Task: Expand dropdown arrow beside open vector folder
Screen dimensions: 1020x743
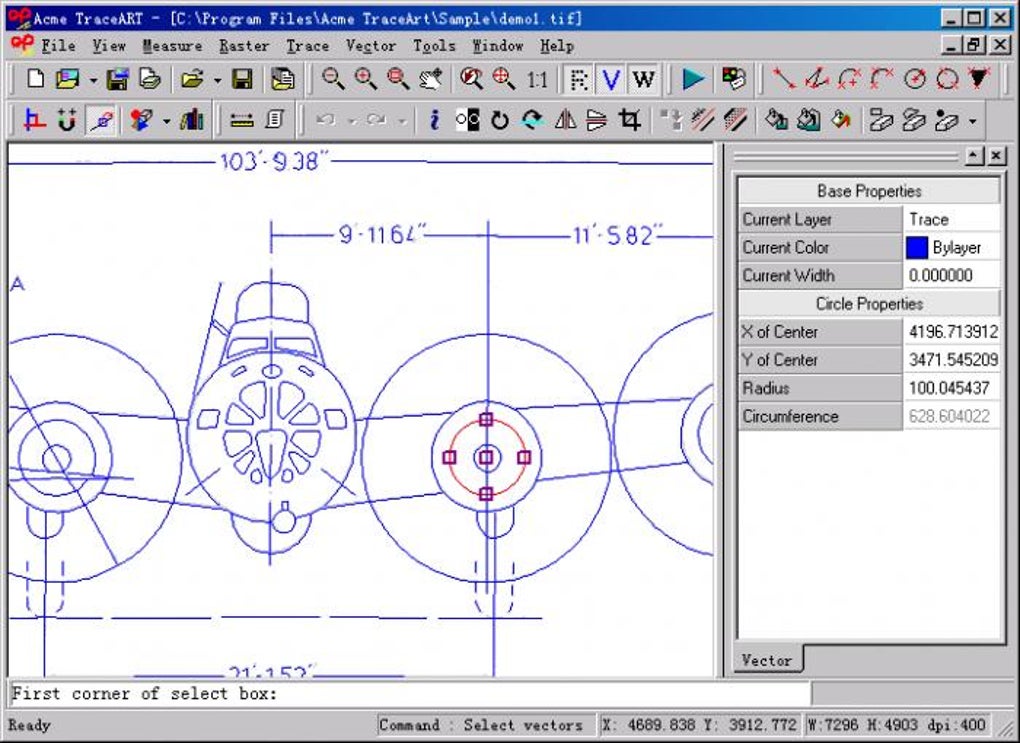Action: point(217,81)
